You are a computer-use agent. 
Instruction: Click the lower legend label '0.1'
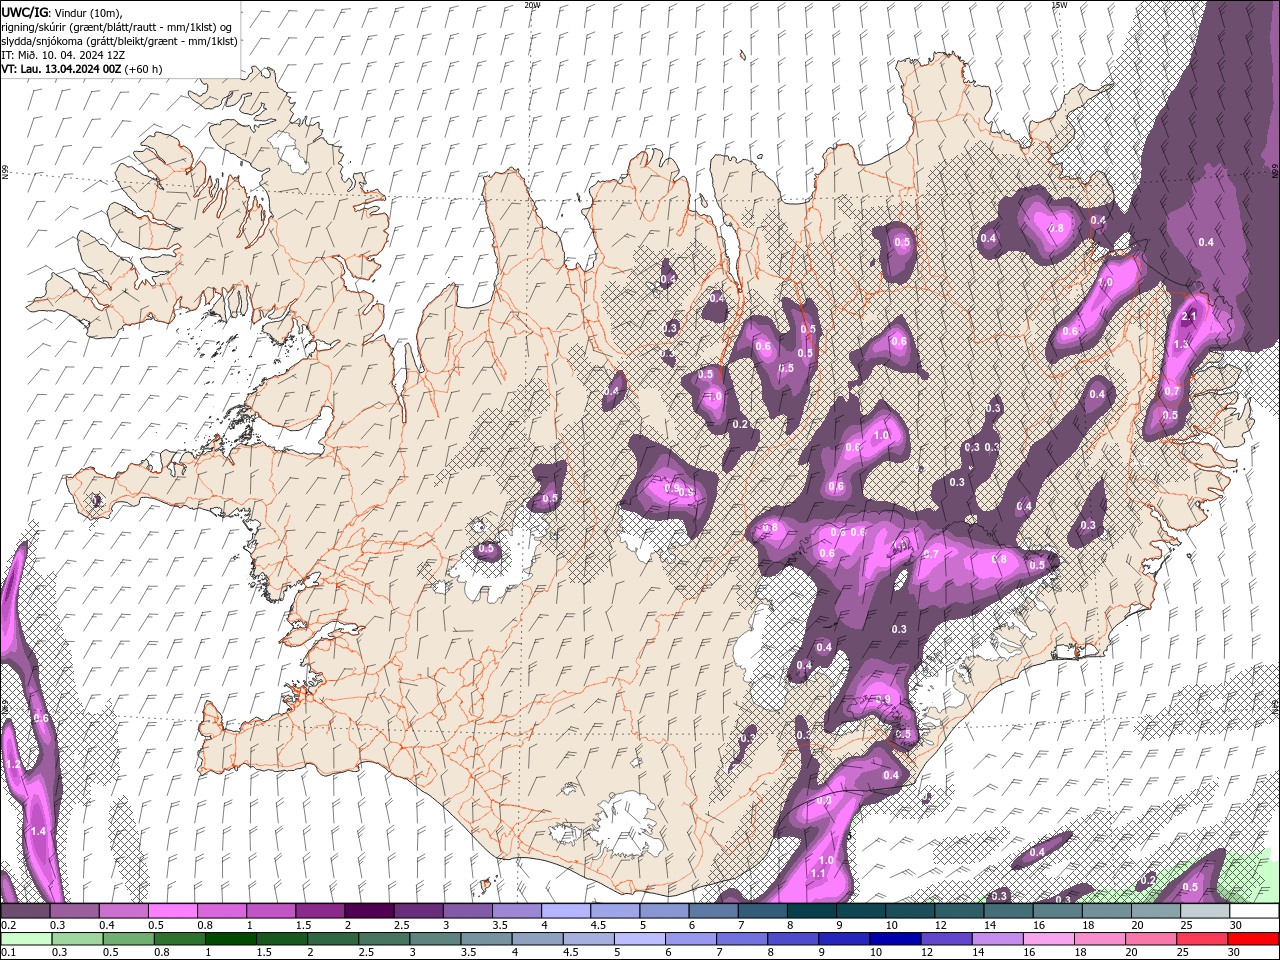click(x=8, y=953)
